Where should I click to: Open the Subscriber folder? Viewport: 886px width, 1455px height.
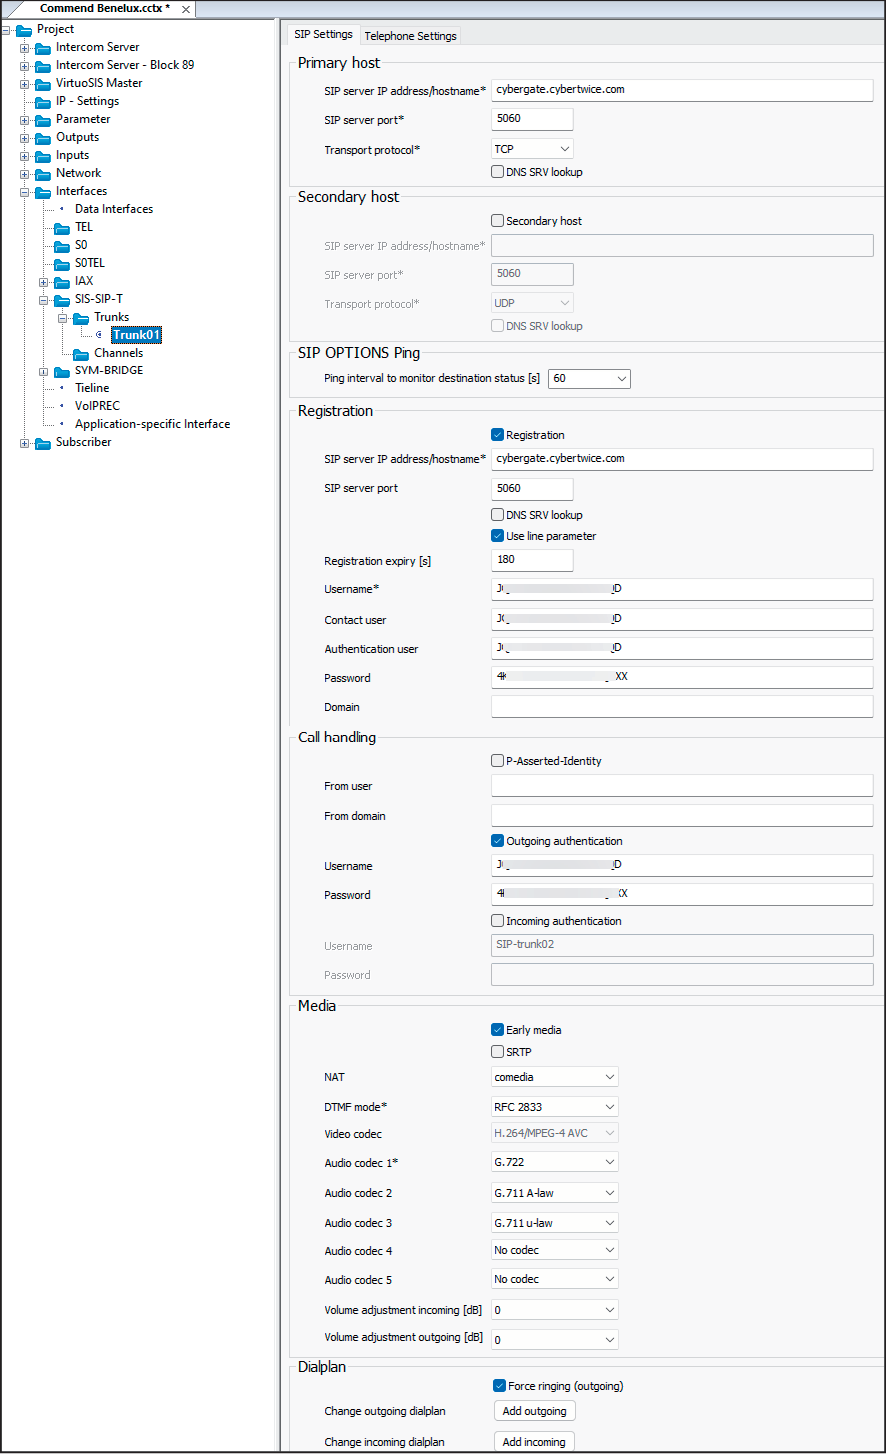[84, 441]
